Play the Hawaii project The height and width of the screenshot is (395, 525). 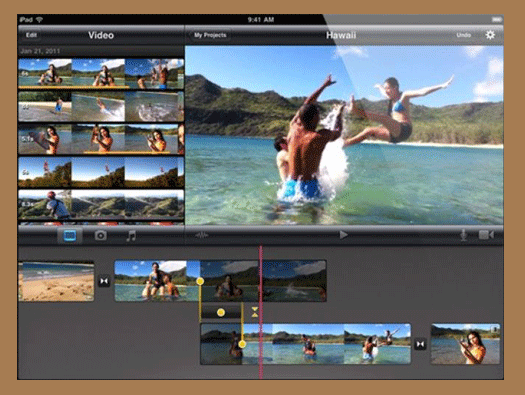343,235
